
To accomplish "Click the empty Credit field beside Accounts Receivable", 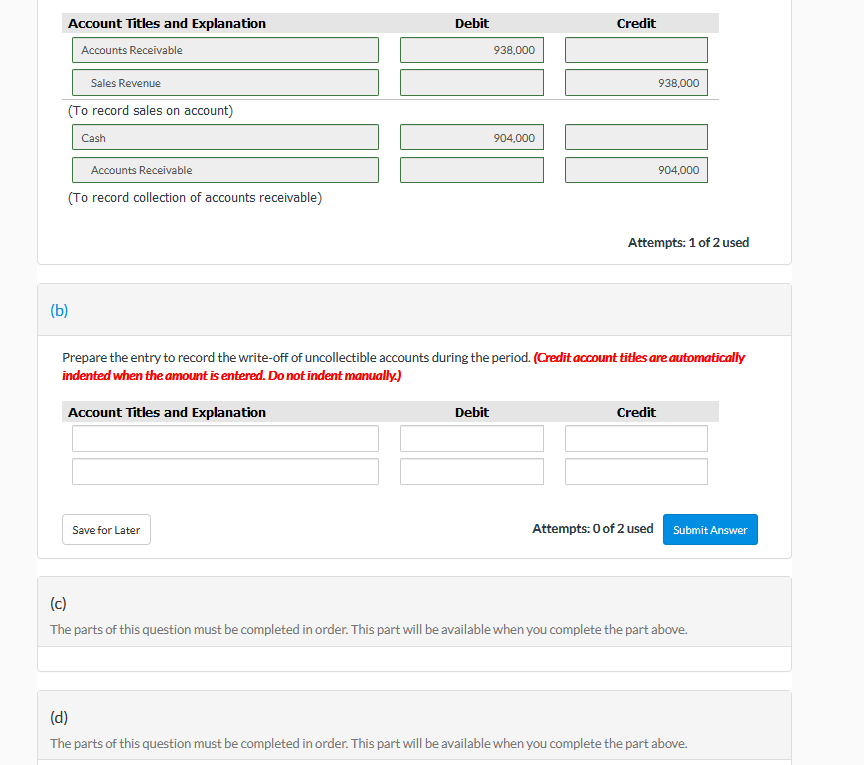I will tap(636, 49).
